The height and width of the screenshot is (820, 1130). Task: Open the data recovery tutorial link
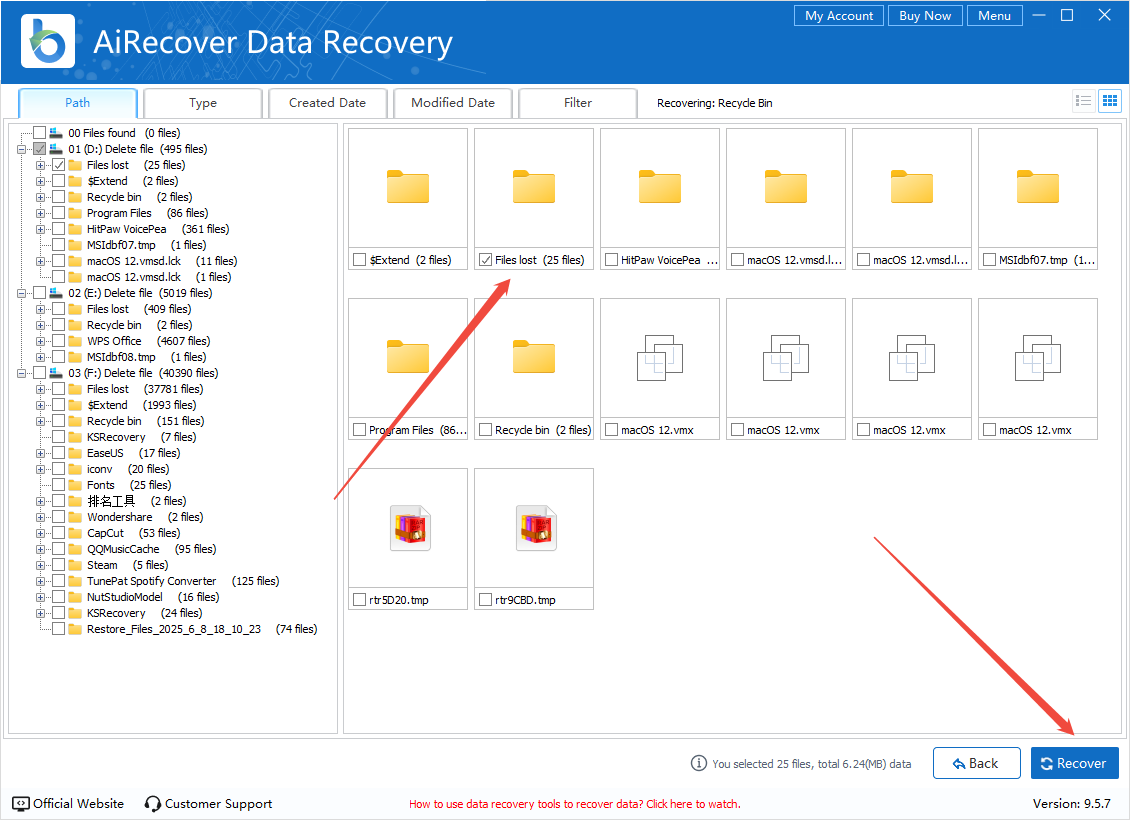(574, 804)
